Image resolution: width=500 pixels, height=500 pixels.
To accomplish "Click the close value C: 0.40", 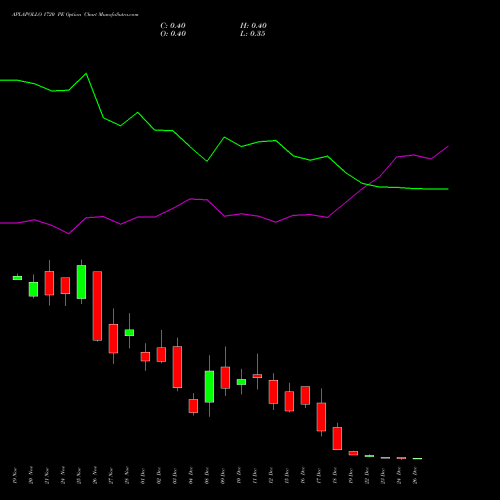I will (x=173, y=26).
